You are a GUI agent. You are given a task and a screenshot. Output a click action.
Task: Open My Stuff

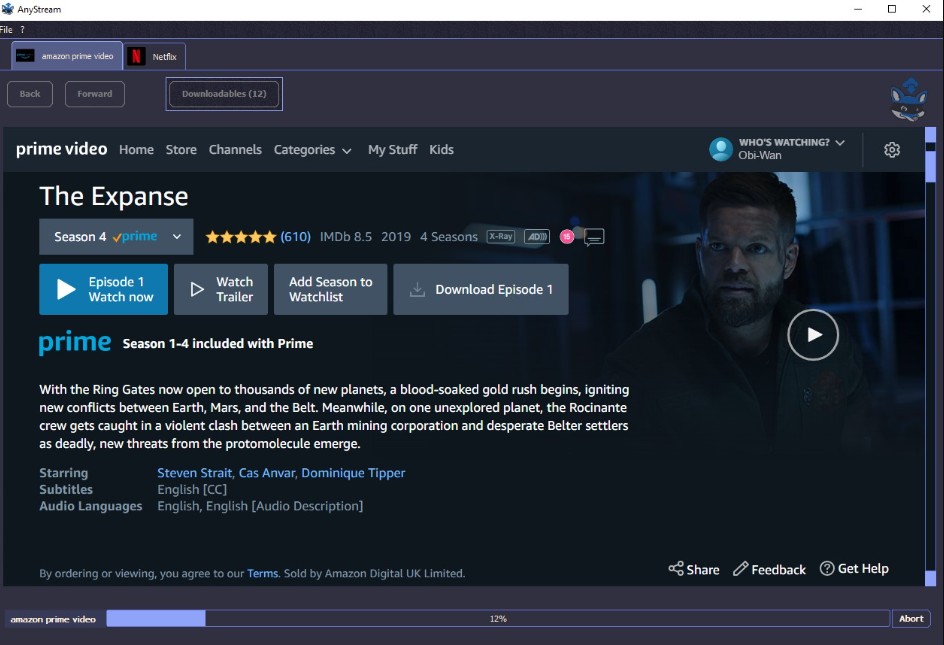[393, 150]
